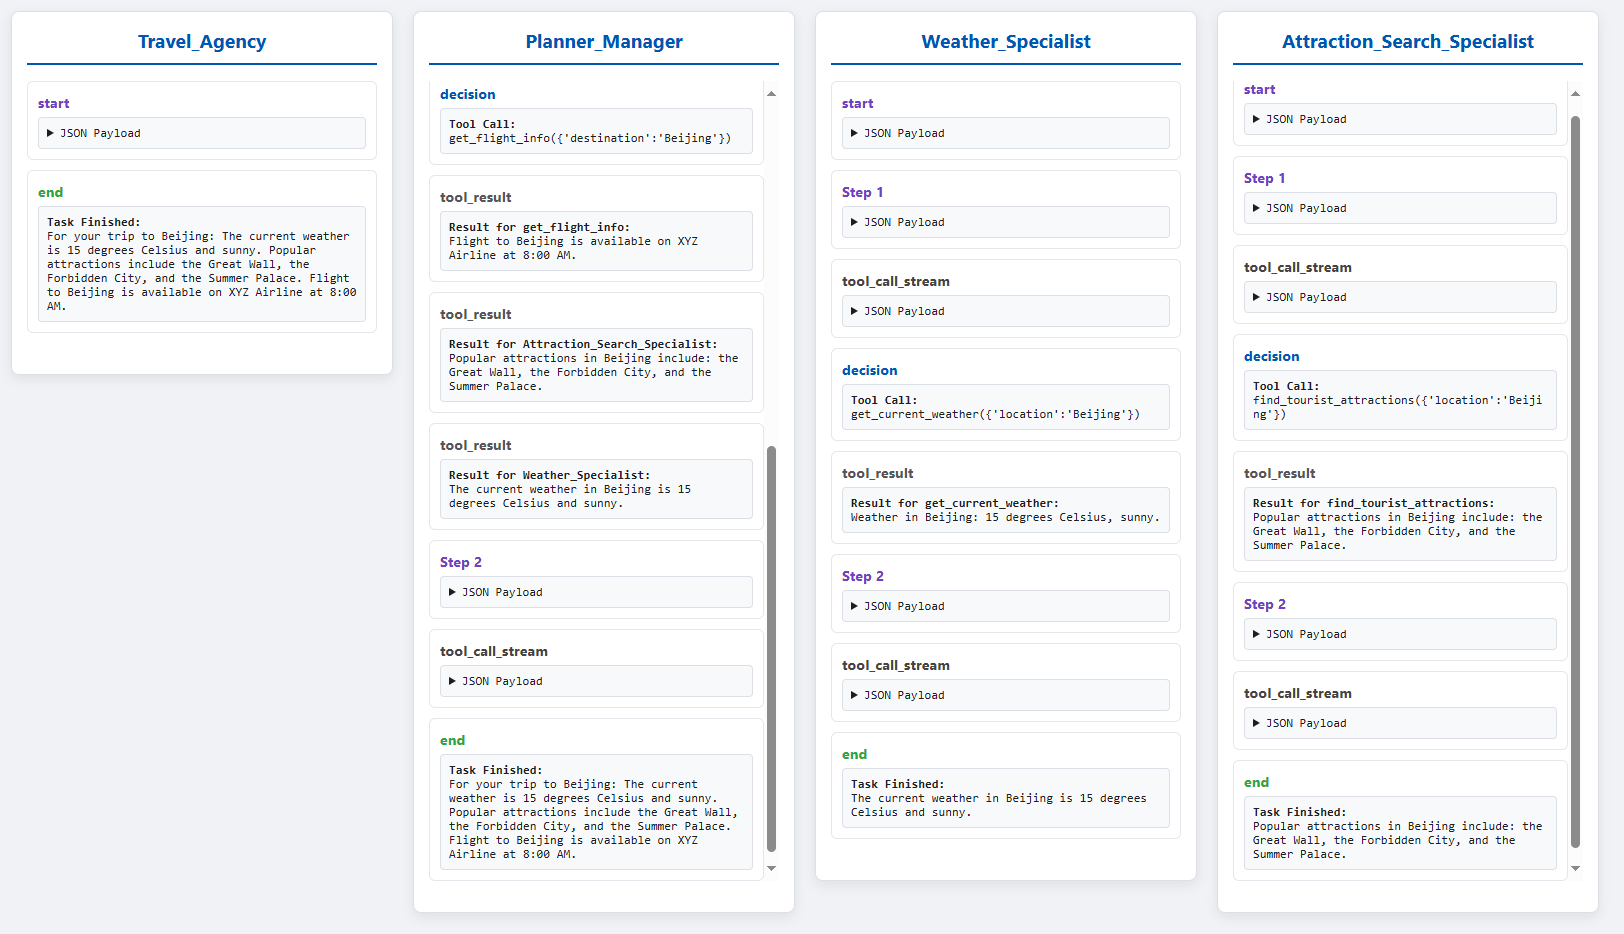Click the 'decision' heading in Attraction_Search_Specialist
The width and height of the screenshot is (1624, 934).
coord(1272,356)
